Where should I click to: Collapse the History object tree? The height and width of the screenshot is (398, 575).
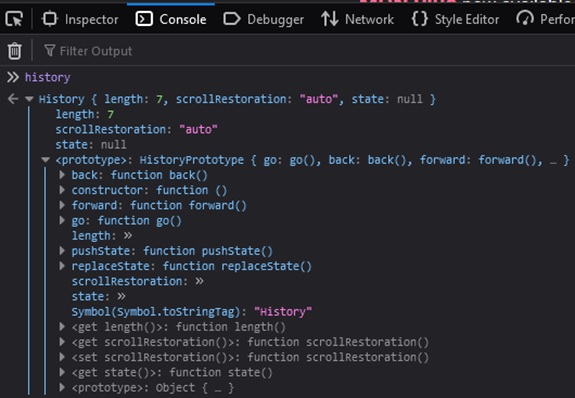pyautogui.click(x=29, y=99)
